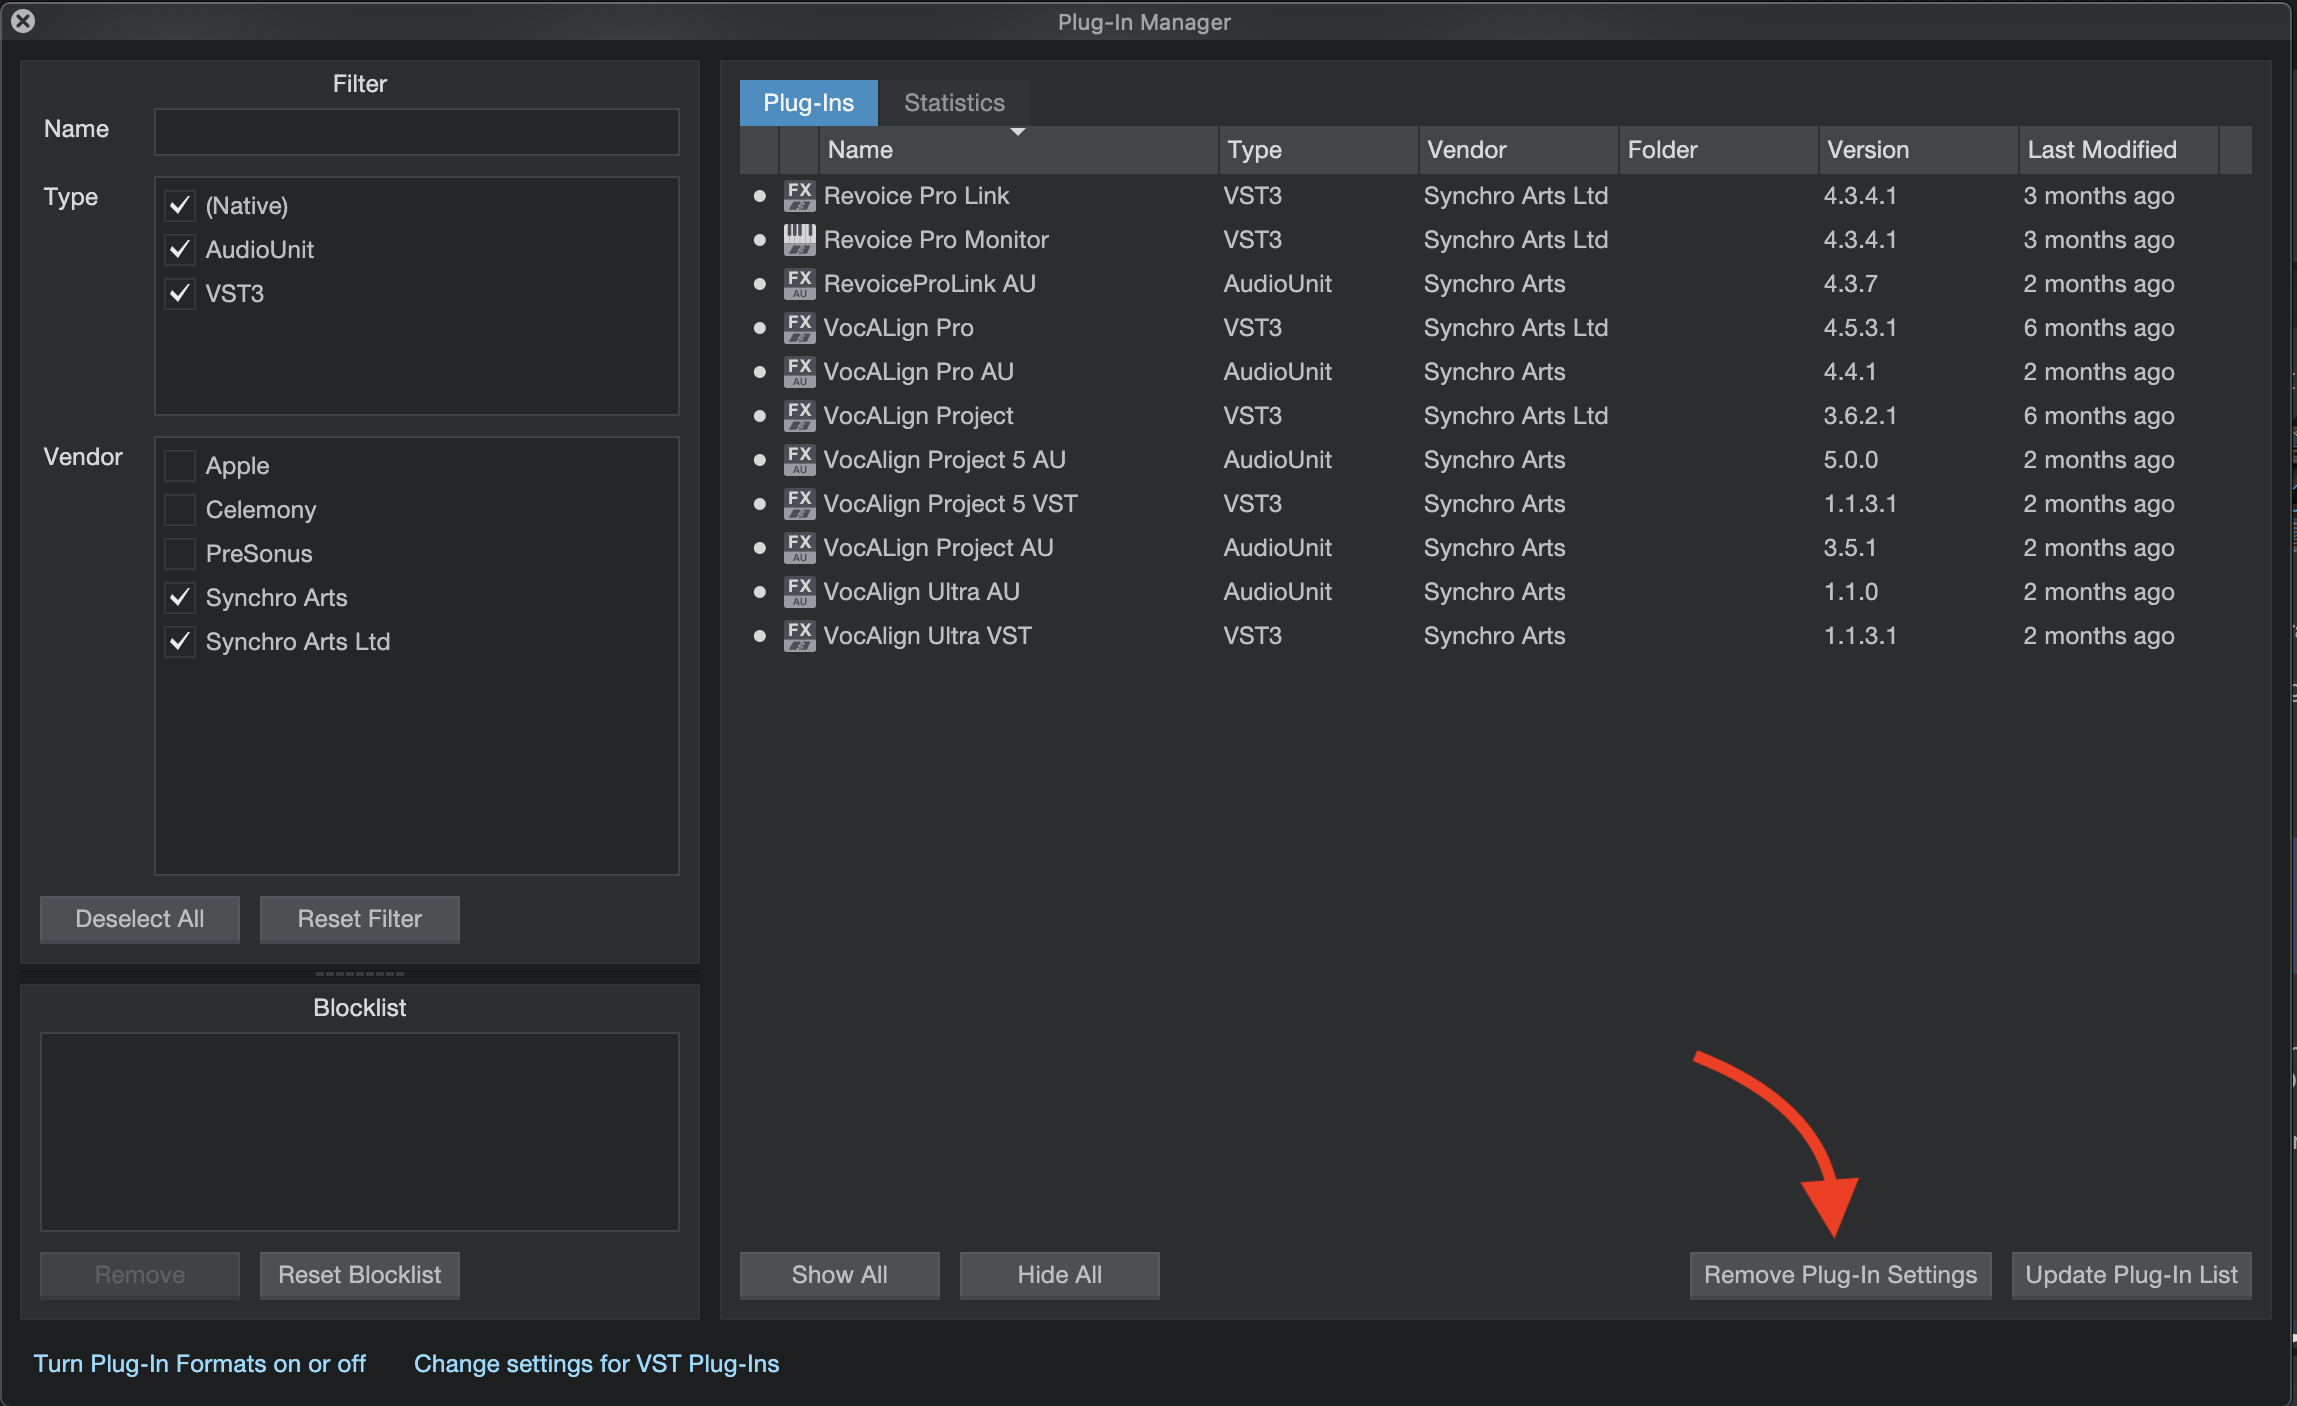Screen dimensions: 2297x1406
Task: Click Remove Plug-In Settings button
Action: (x=1840, y=1275)
